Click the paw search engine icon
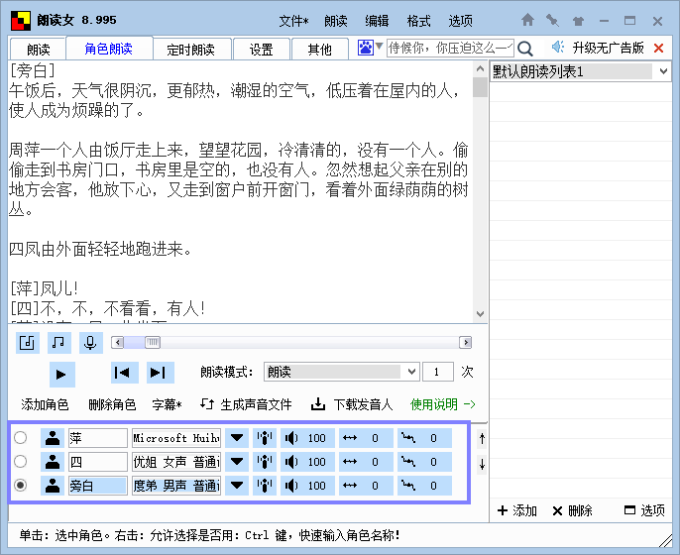This screenshot has height=555, width=680. point(366,48)
